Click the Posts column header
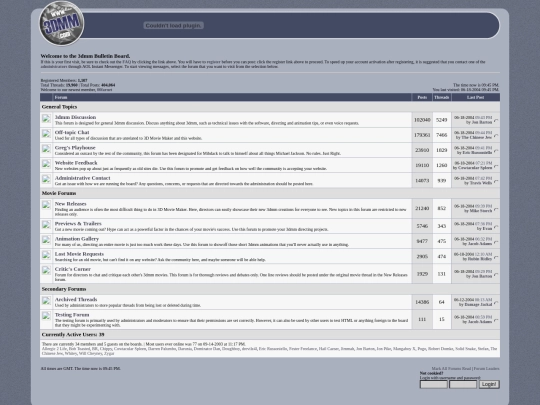Viewport: 540px width, 405px height. (422, 97)
